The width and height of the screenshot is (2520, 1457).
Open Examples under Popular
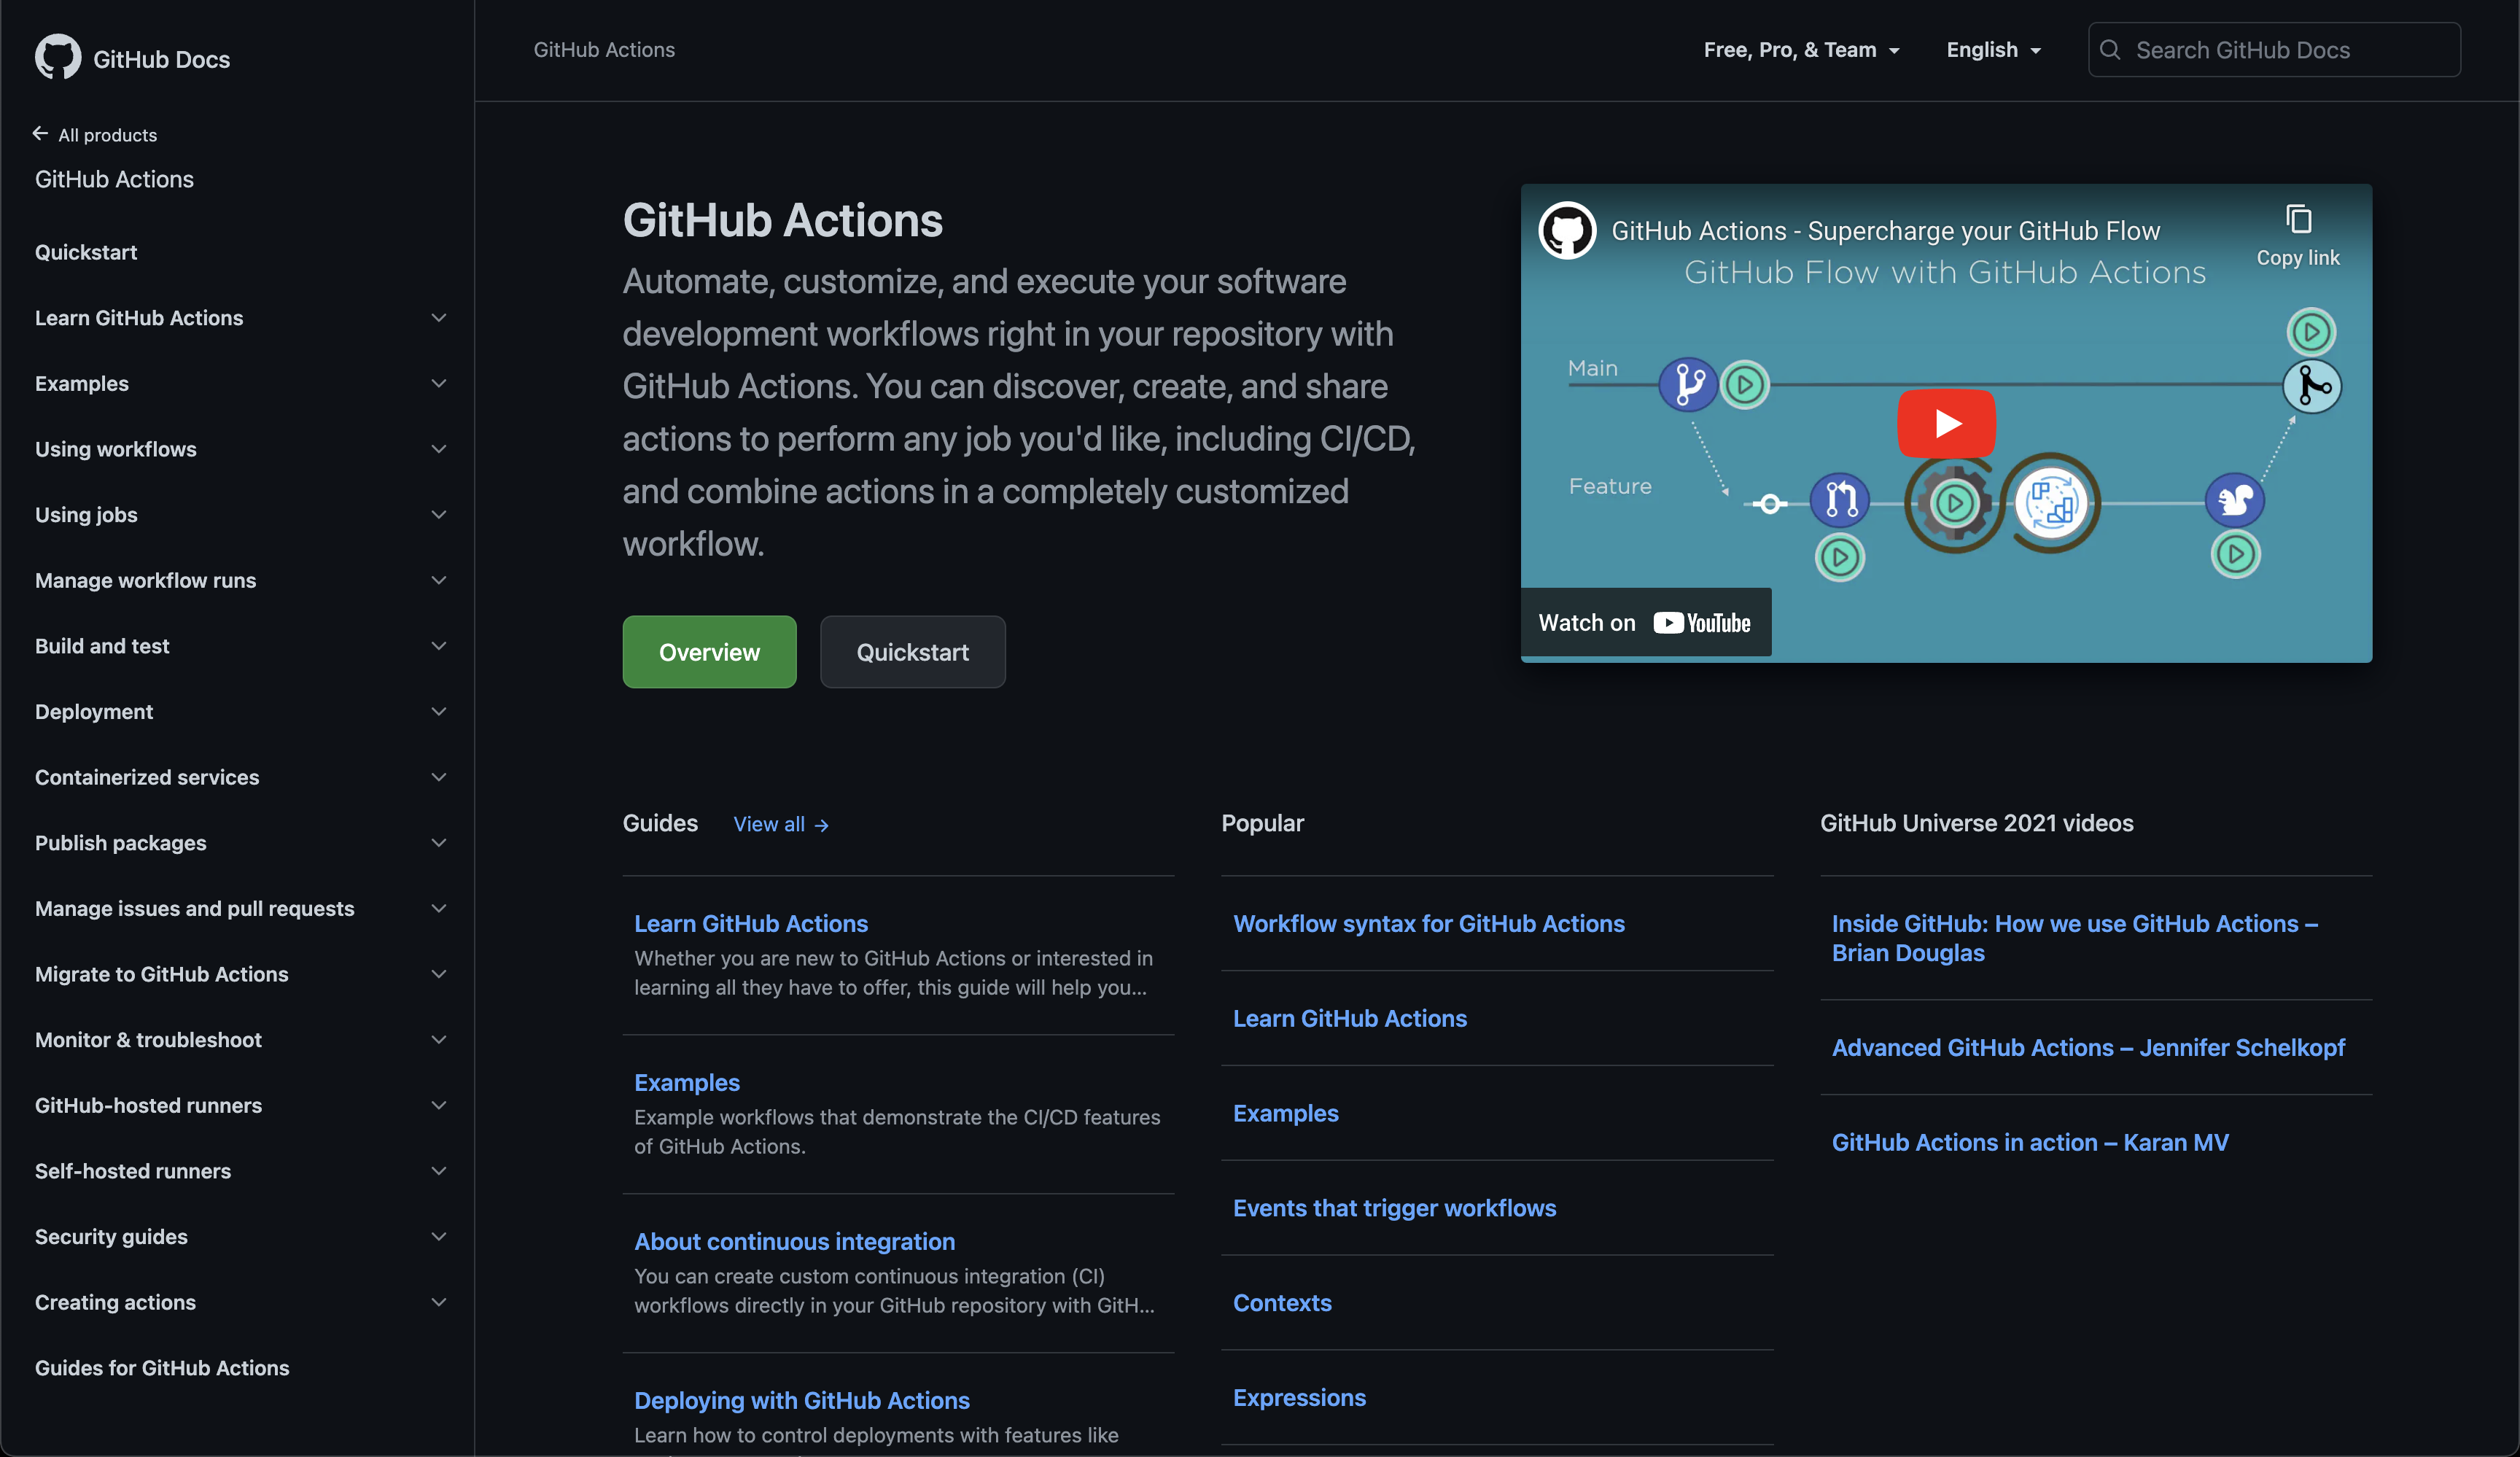(1286, 1114)
